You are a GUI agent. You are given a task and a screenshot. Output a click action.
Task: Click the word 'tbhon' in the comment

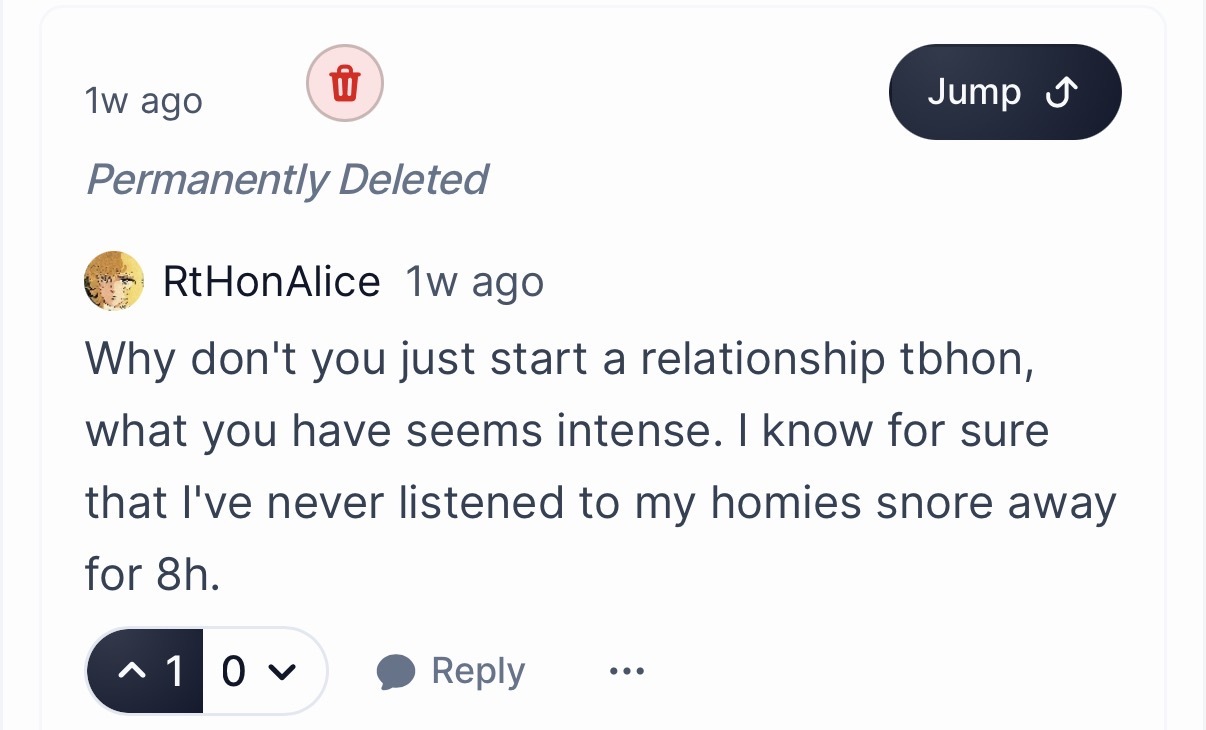(x=973, y=358)
